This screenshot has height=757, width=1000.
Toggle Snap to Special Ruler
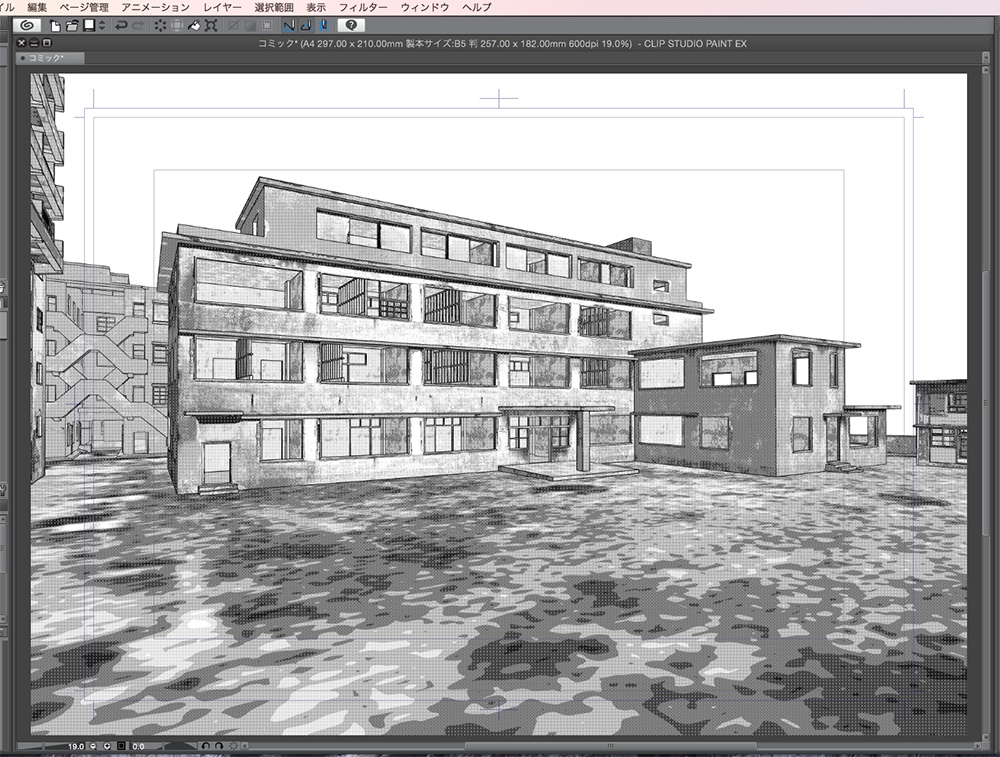(x=306, y=26)
